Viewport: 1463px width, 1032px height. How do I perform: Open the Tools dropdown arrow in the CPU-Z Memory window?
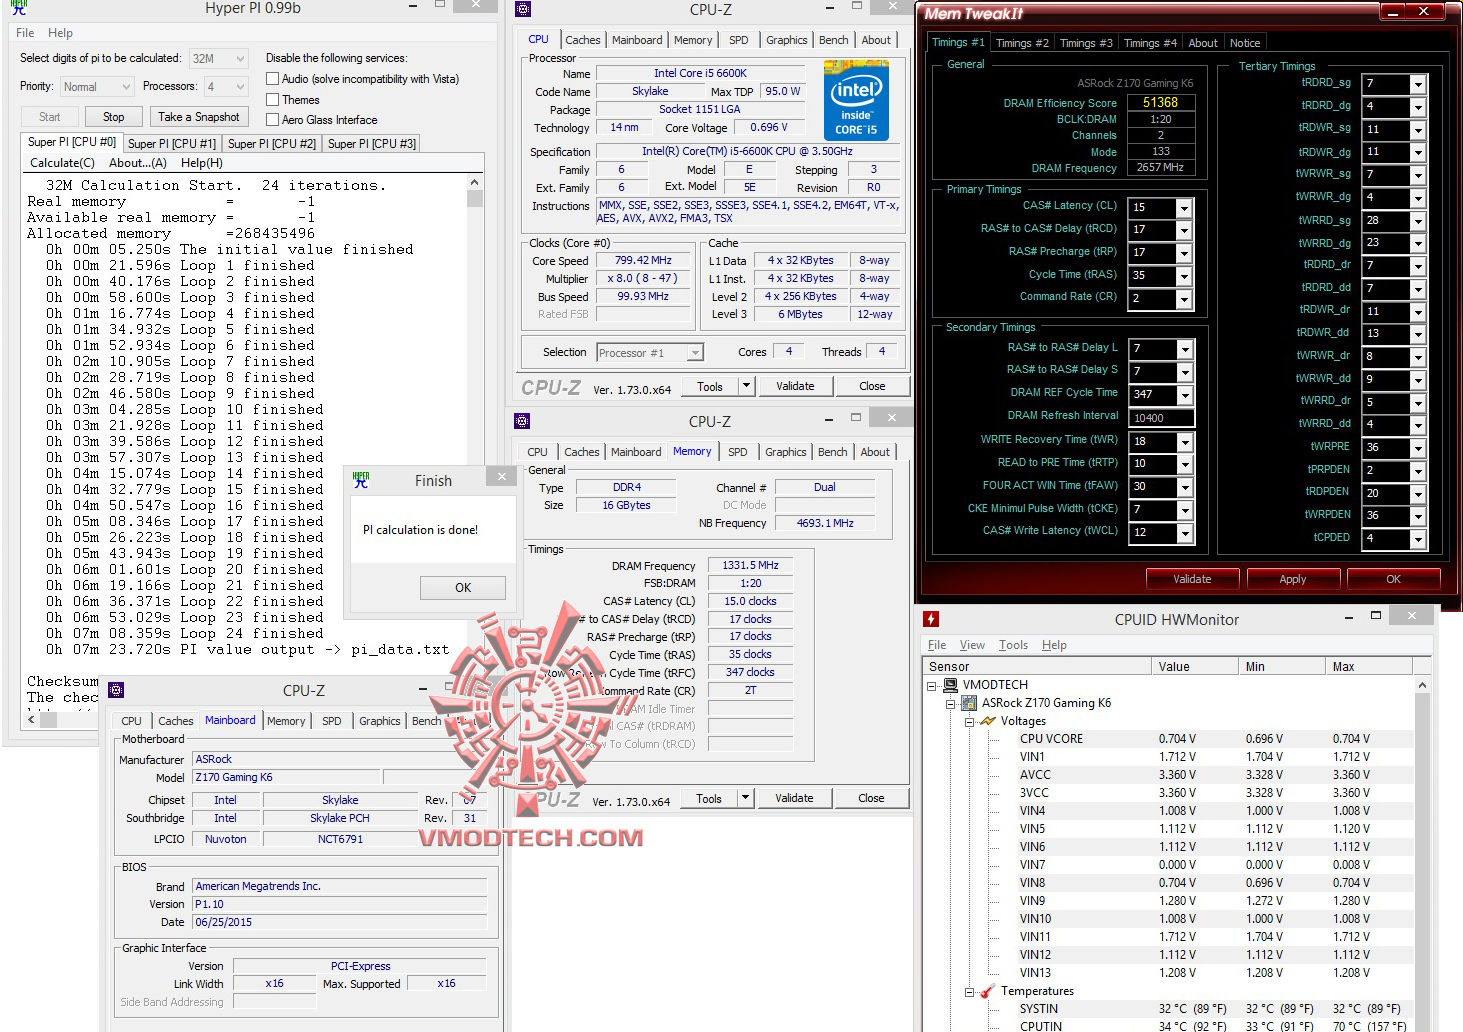pos(745,798)
